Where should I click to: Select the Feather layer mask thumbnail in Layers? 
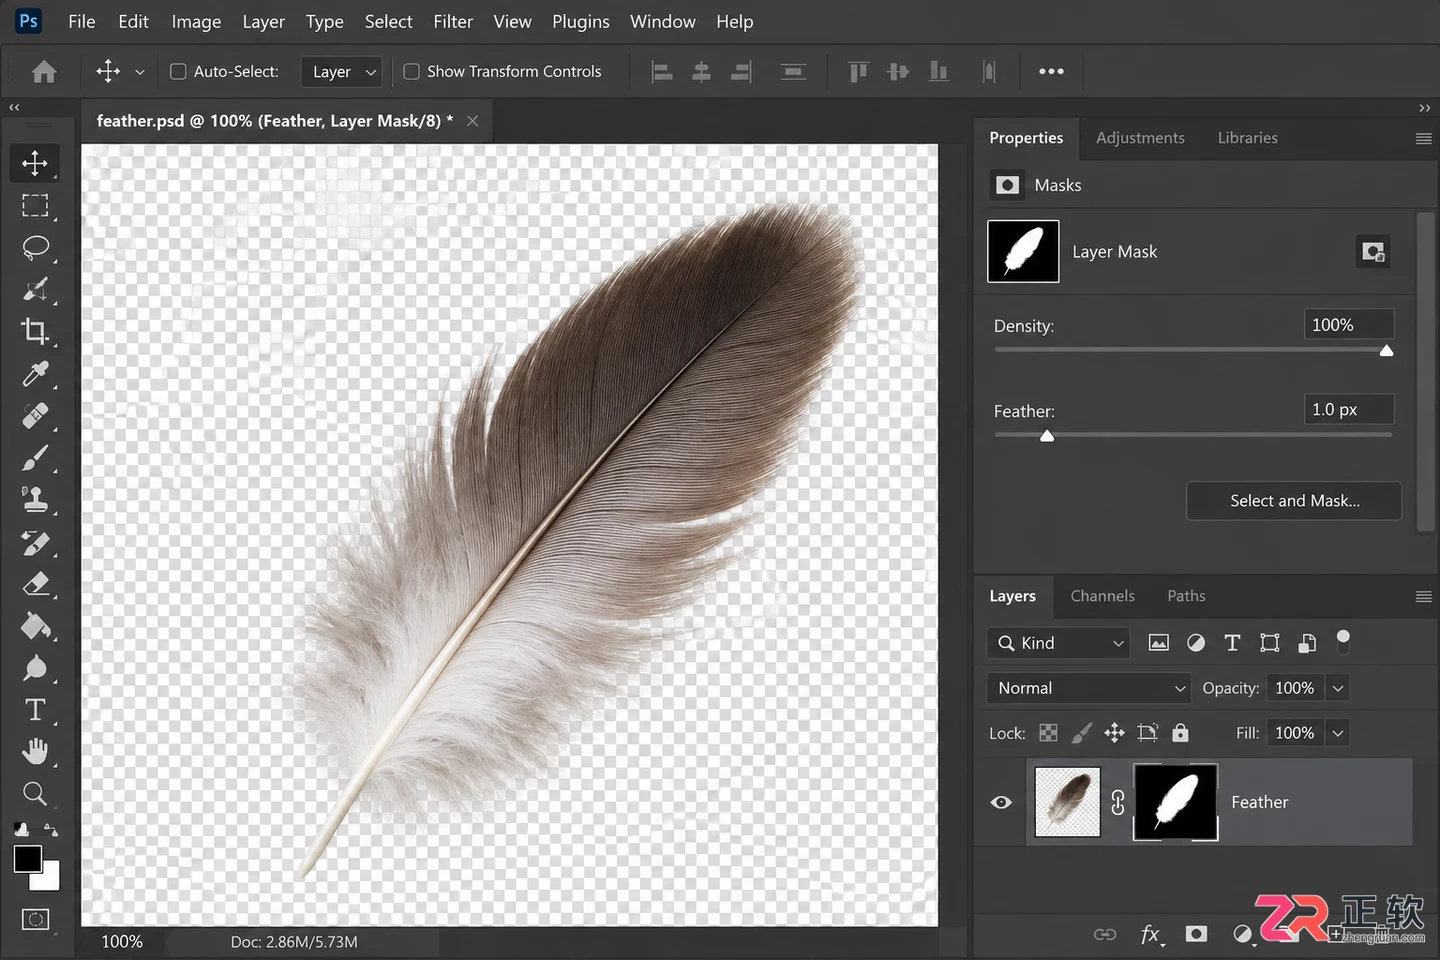point(1175,803)
